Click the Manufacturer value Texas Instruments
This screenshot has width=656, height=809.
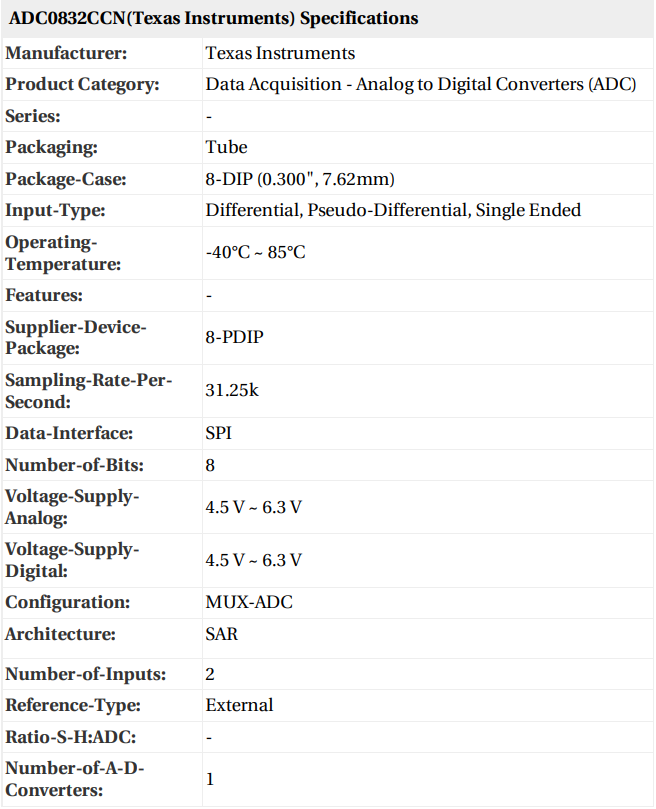(x=280, y=53)
